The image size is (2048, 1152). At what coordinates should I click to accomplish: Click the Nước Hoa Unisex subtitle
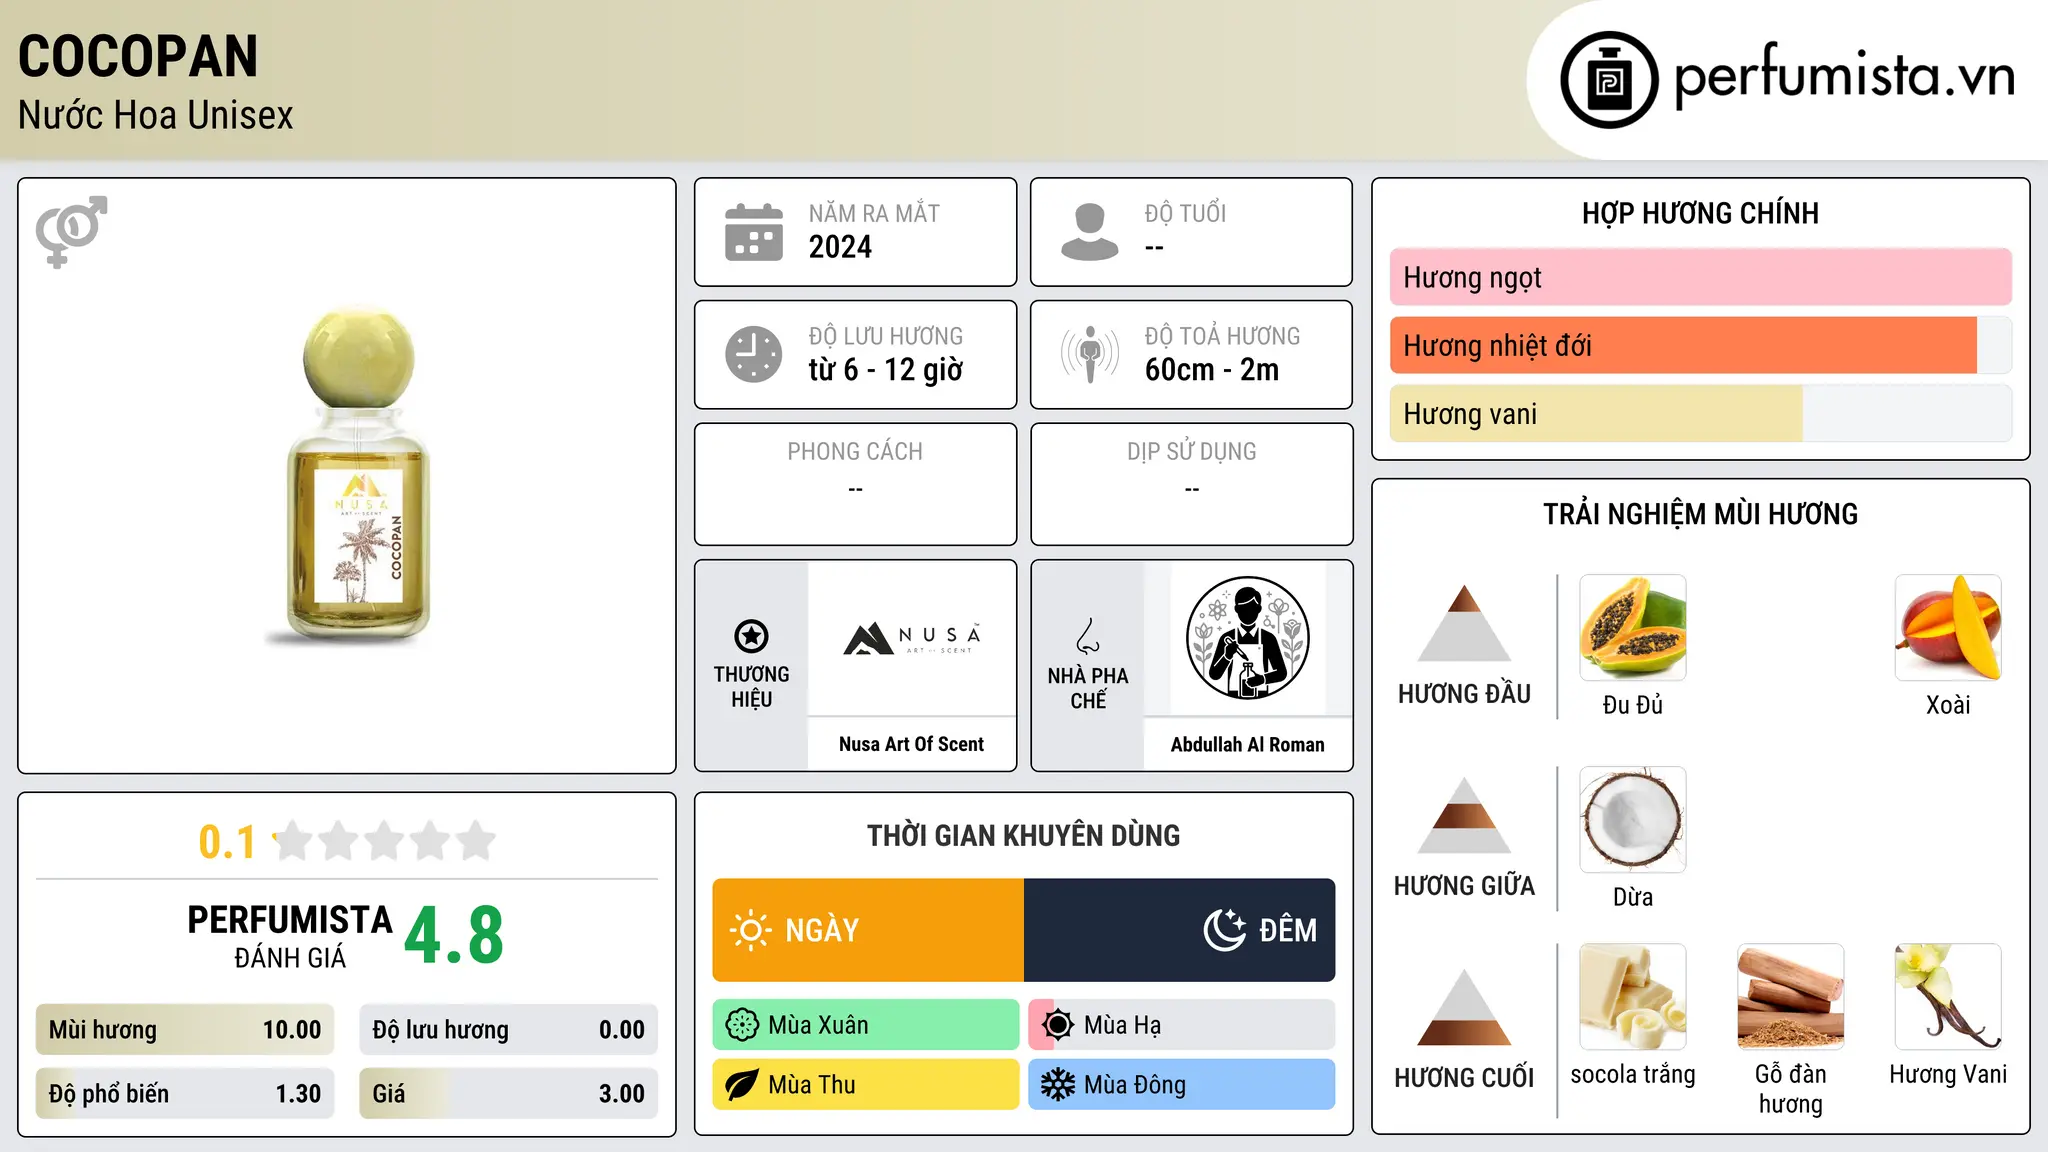coord(156,116)
